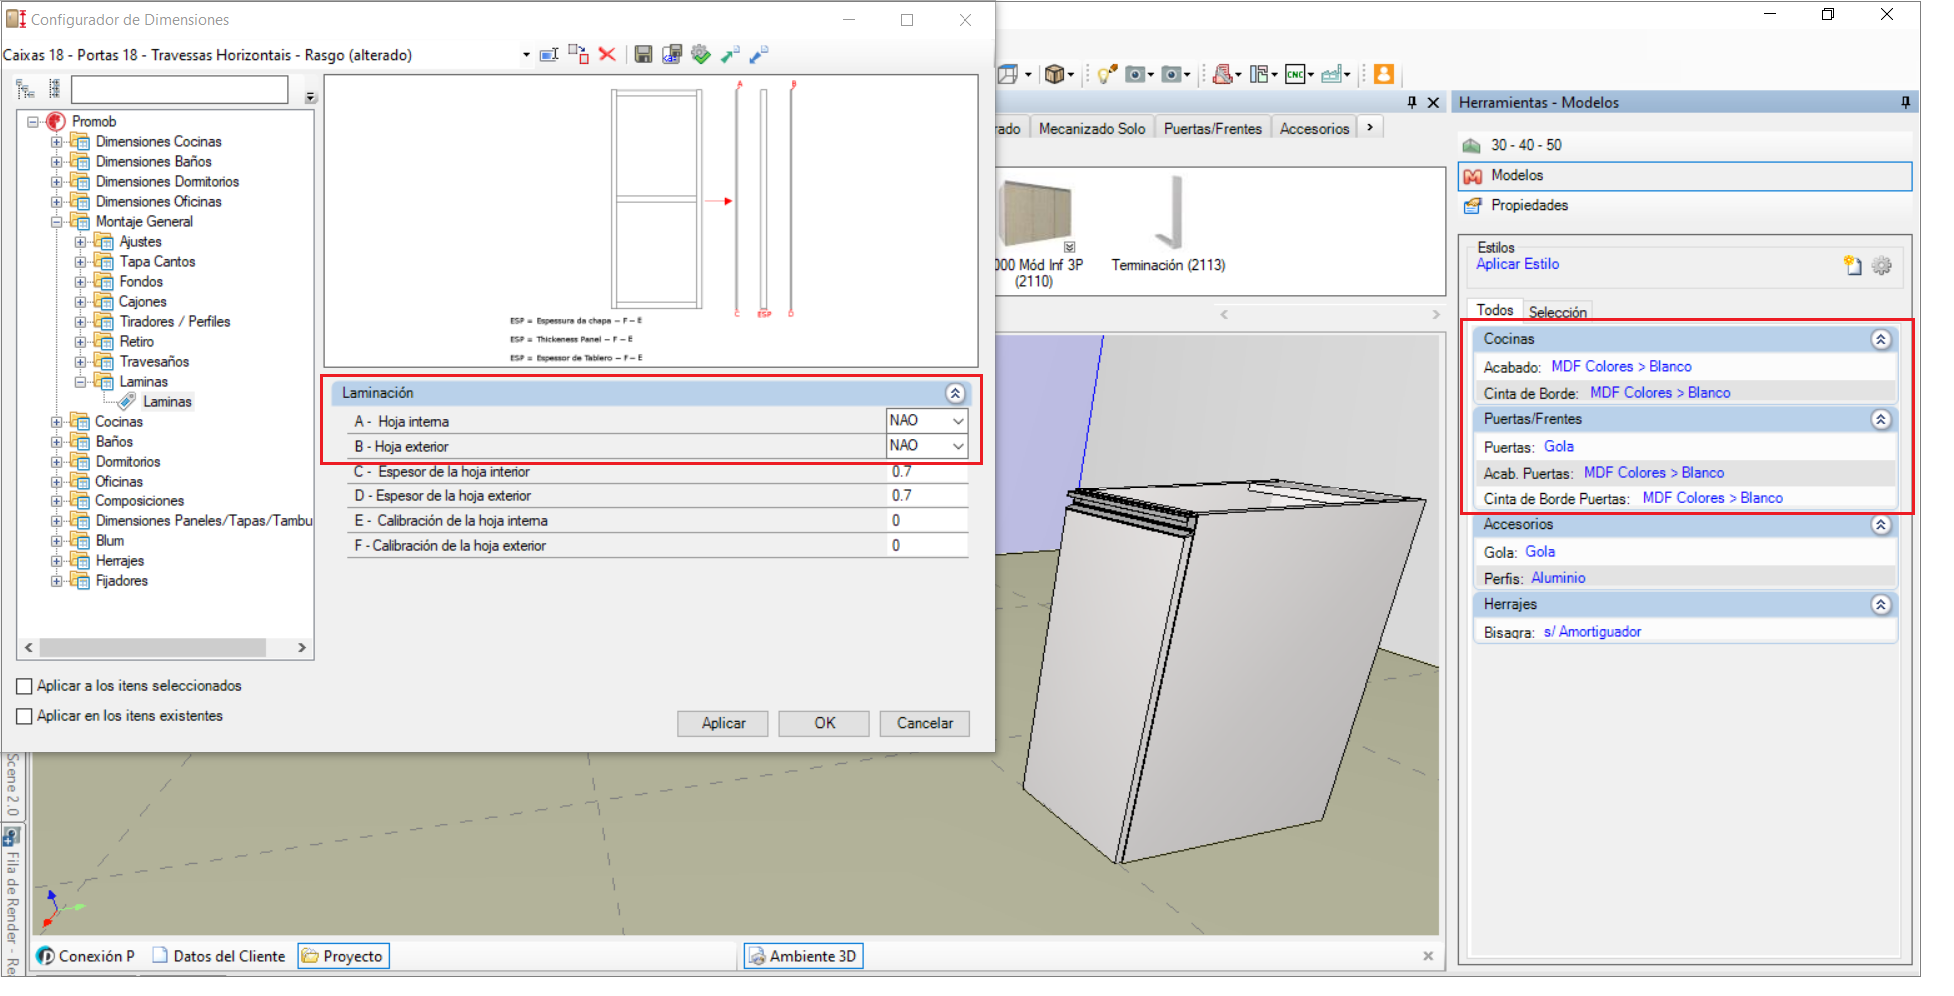The width and height of the screenshot is (1954, 996).
Task: Click the copy configuration icon with red squares
Action: [578, 54]
